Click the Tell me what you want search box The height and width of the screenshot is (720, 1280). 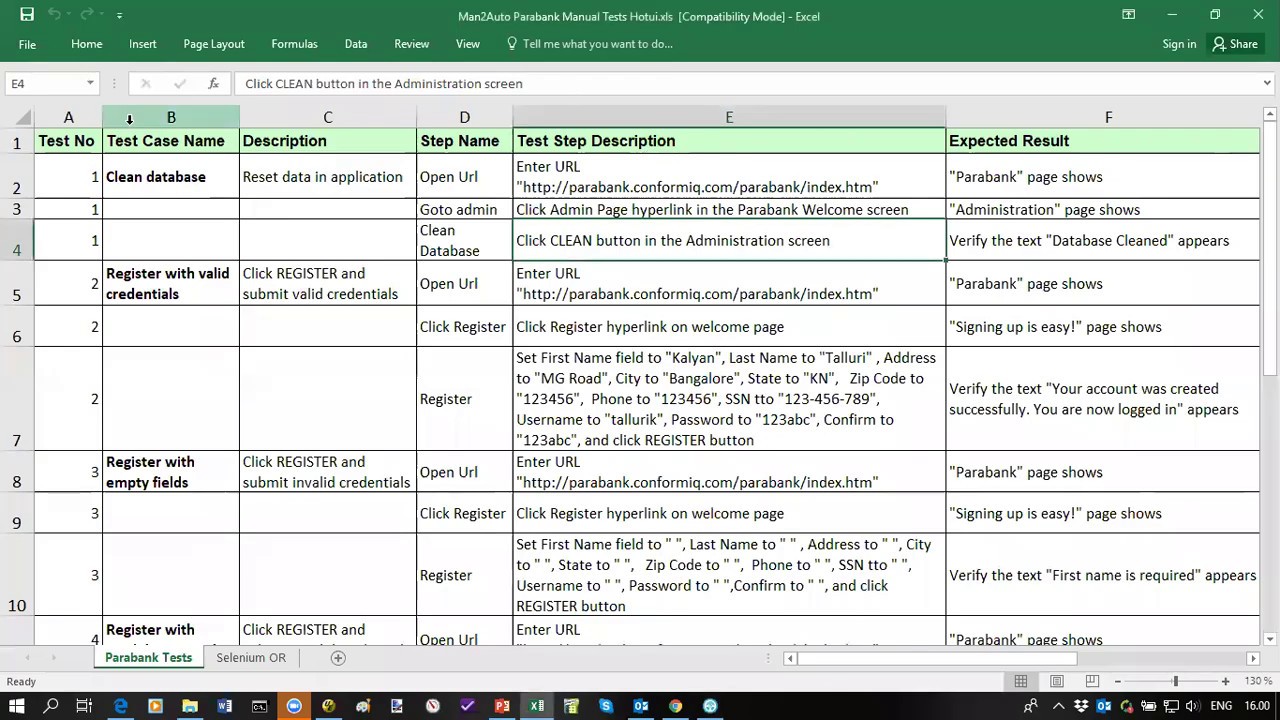(590, 44)
